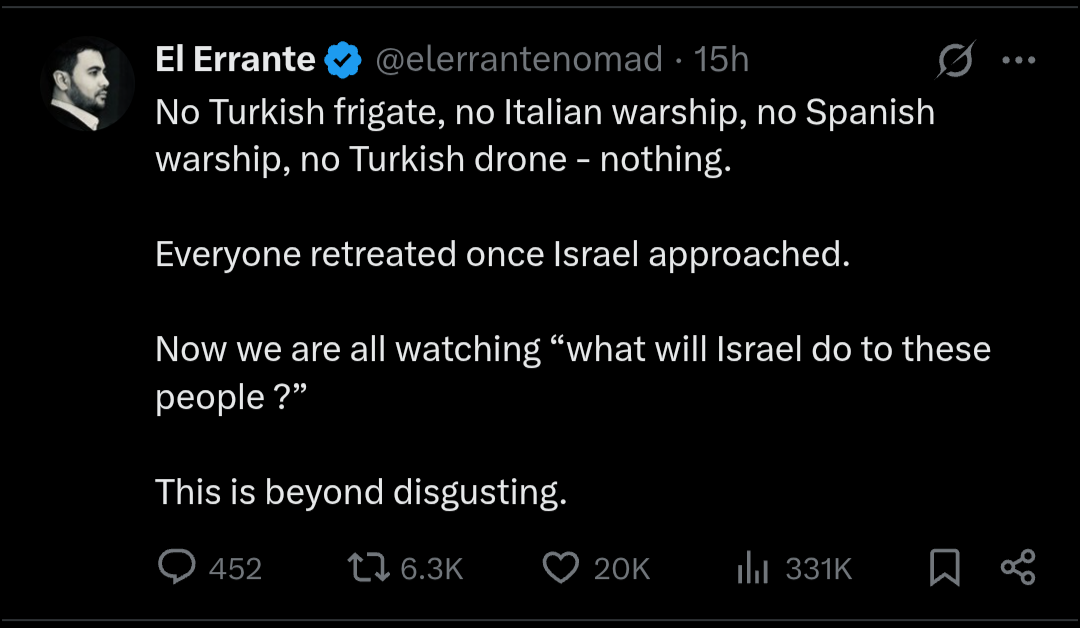1080x628 pixels.
Task: Click the 331K views count
Action: (818, 569)
